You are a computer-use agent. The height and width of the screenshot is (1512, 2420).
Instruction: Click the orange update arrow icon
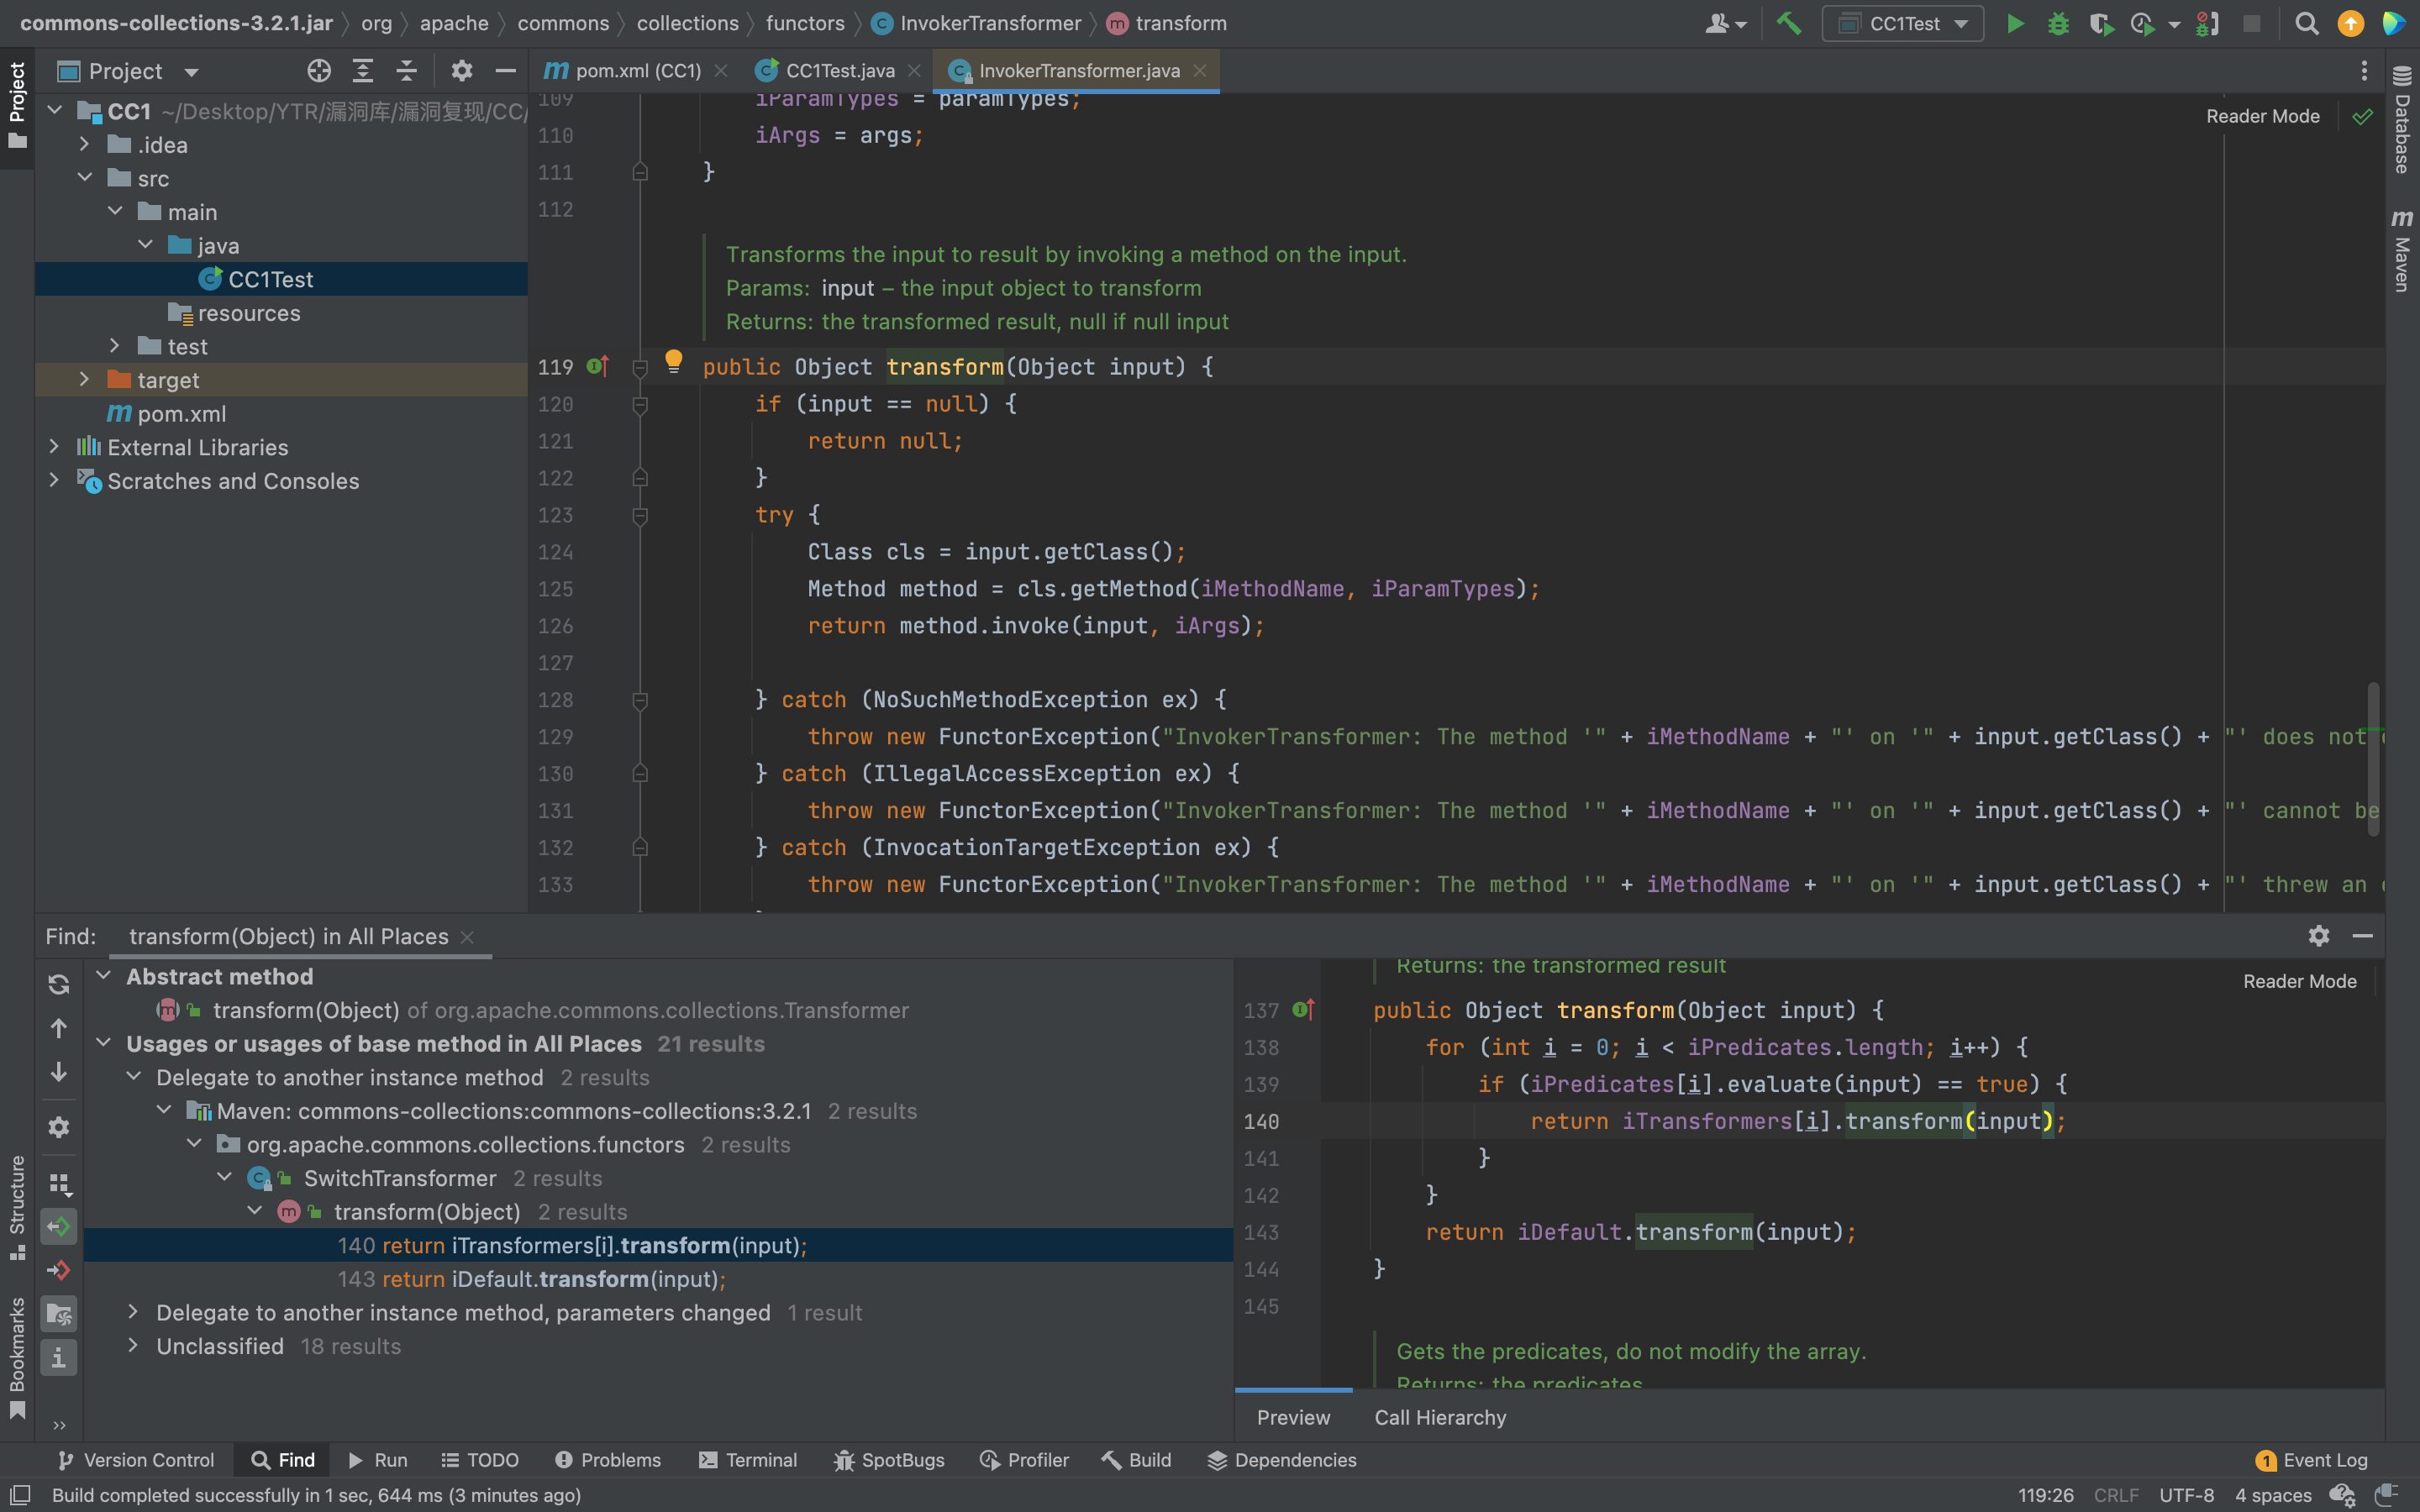click(x=2350, y=23)
